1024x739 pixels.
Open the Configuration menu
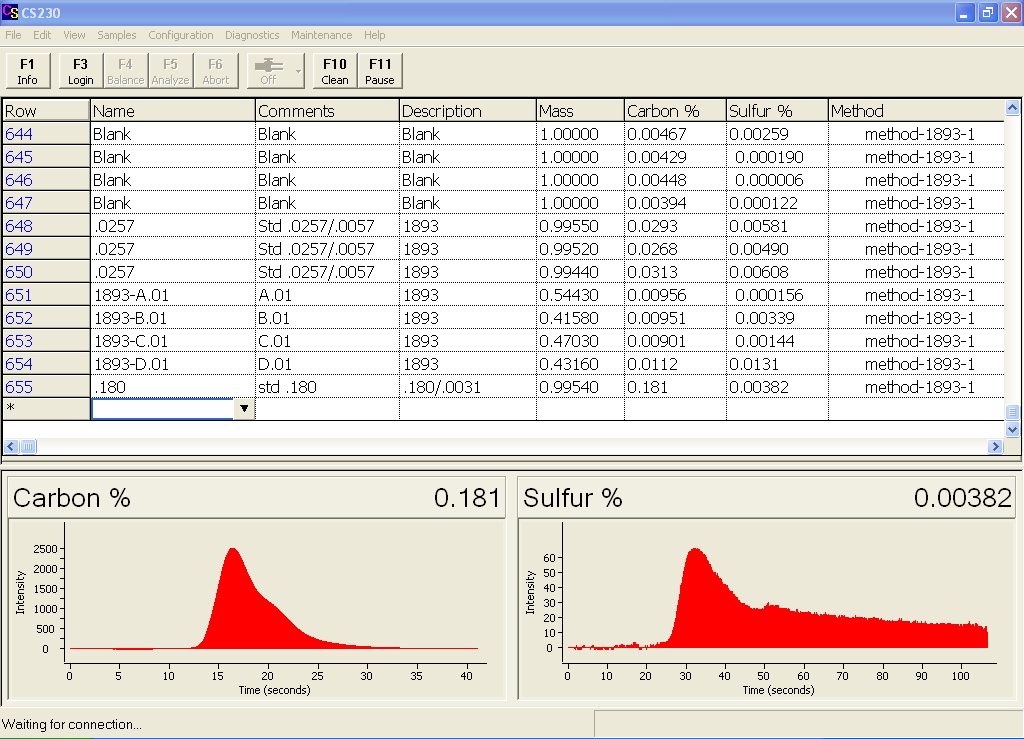[x=180, y=35]
